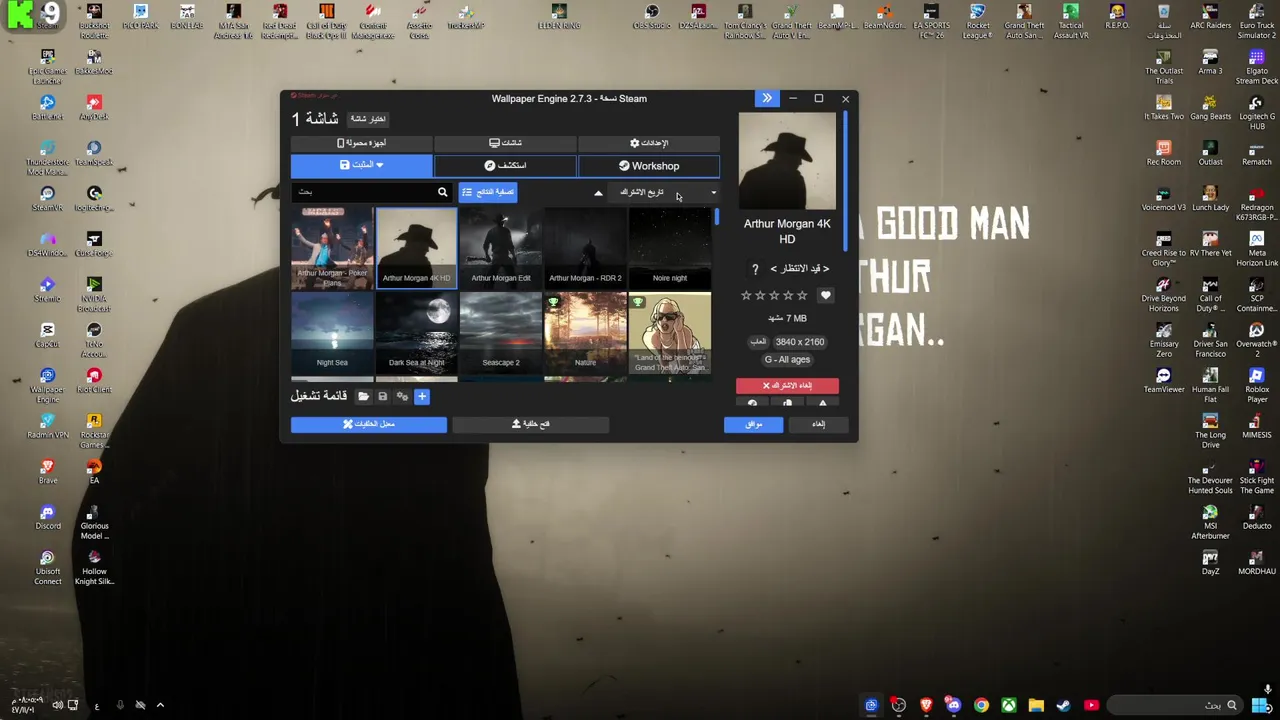Open Discord from the taskbar
The height and width of the screenshot is (720, 1280).
[953, 705]
